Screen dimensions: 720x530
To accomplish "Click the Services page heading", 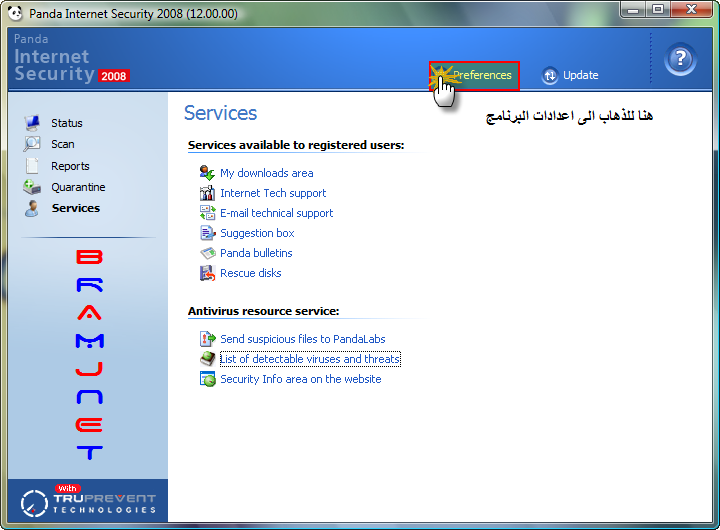I will (x=220, y=113).
